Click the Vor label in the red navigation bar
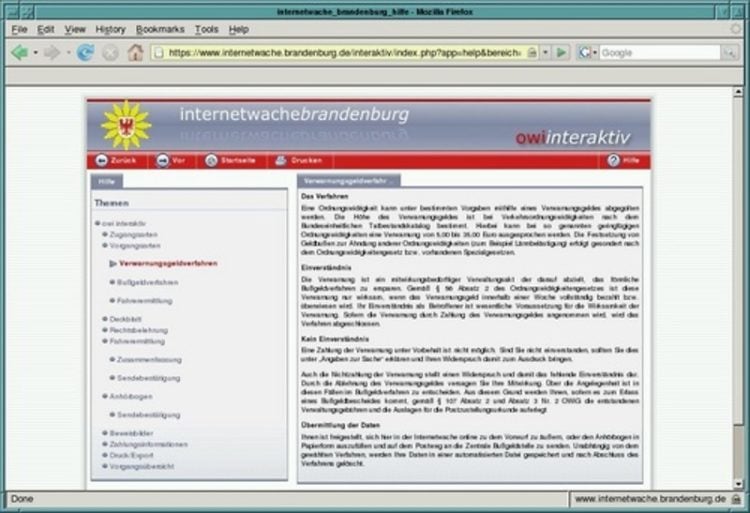This screenshot has width=750, height=513. coord(178,160)
